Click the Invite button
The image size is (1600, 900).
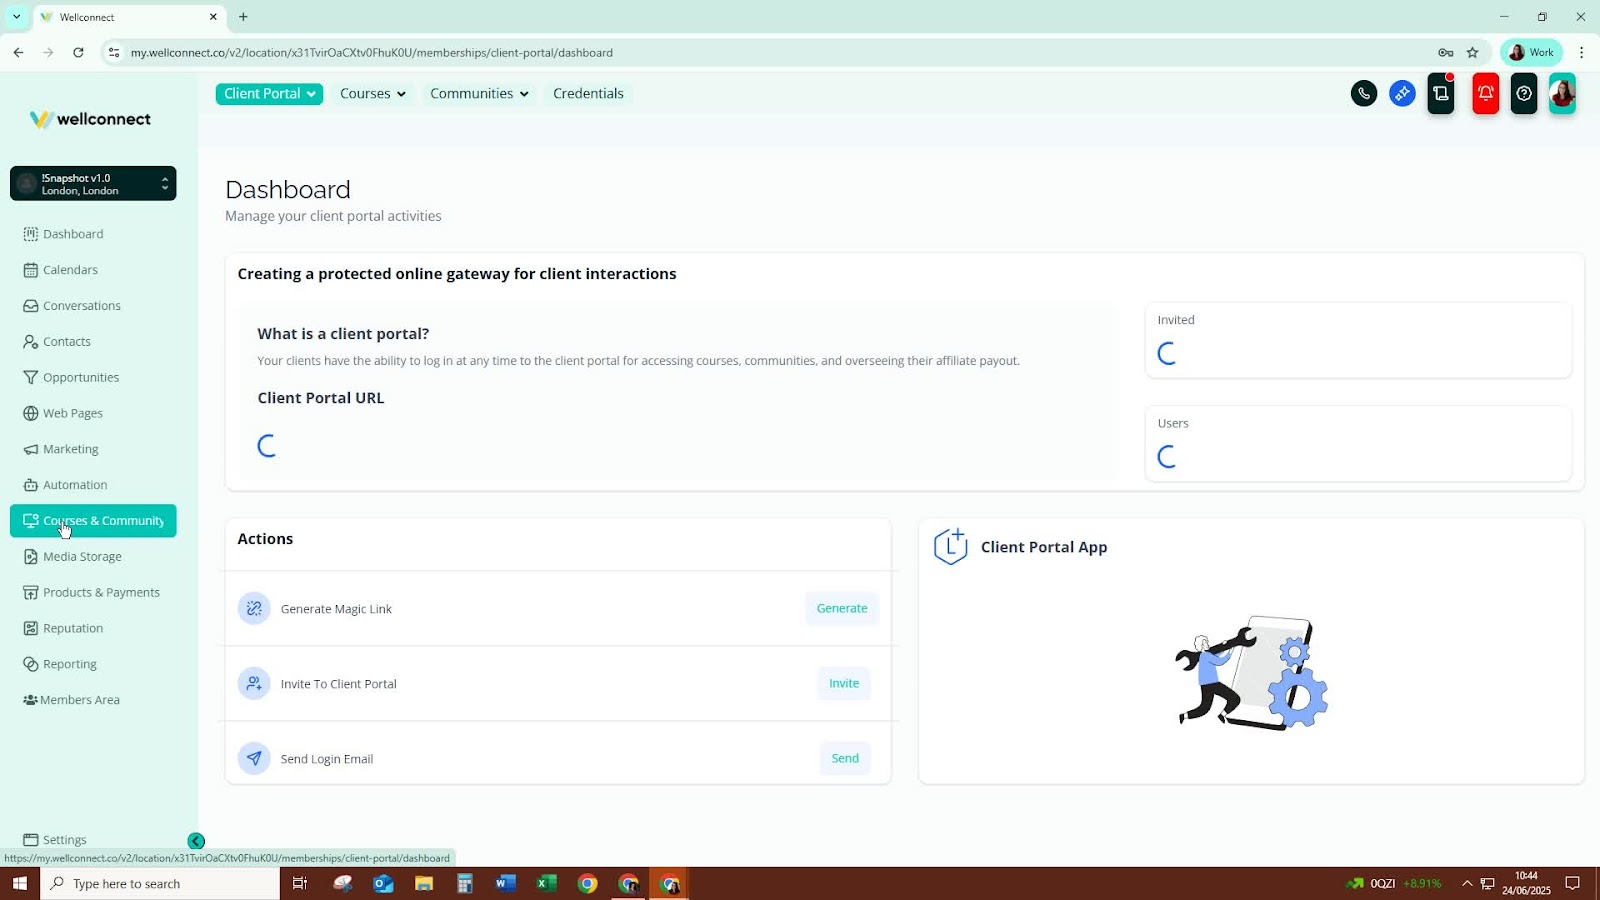point(844,683)
